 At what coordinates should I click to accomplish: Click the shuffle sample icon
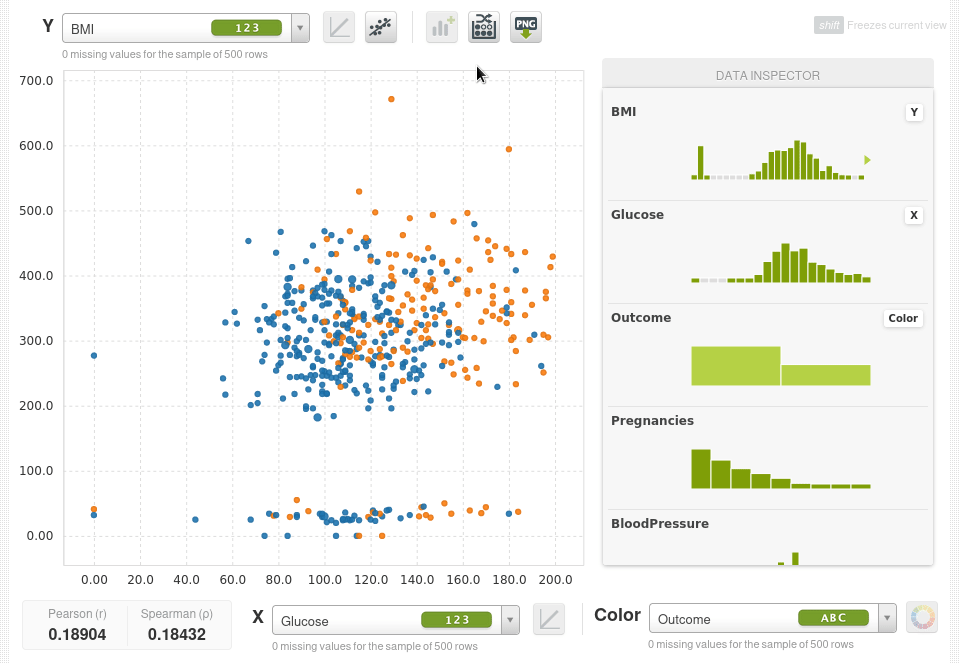click(484, 27)
